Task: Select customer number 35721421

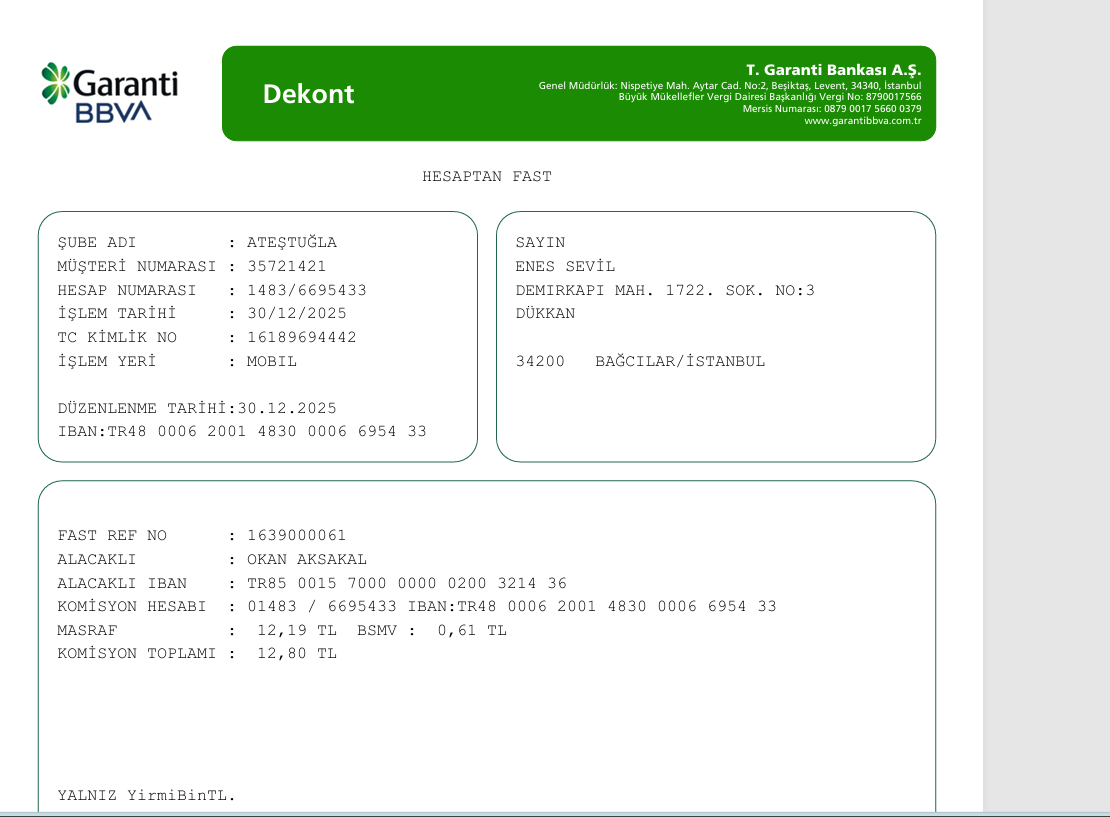Action: [x=287, y=266]
